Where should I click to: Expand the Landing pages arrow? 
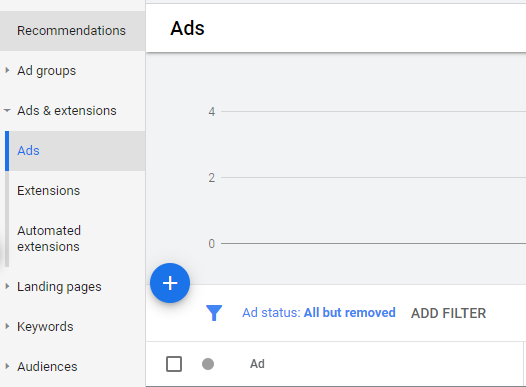7,286
